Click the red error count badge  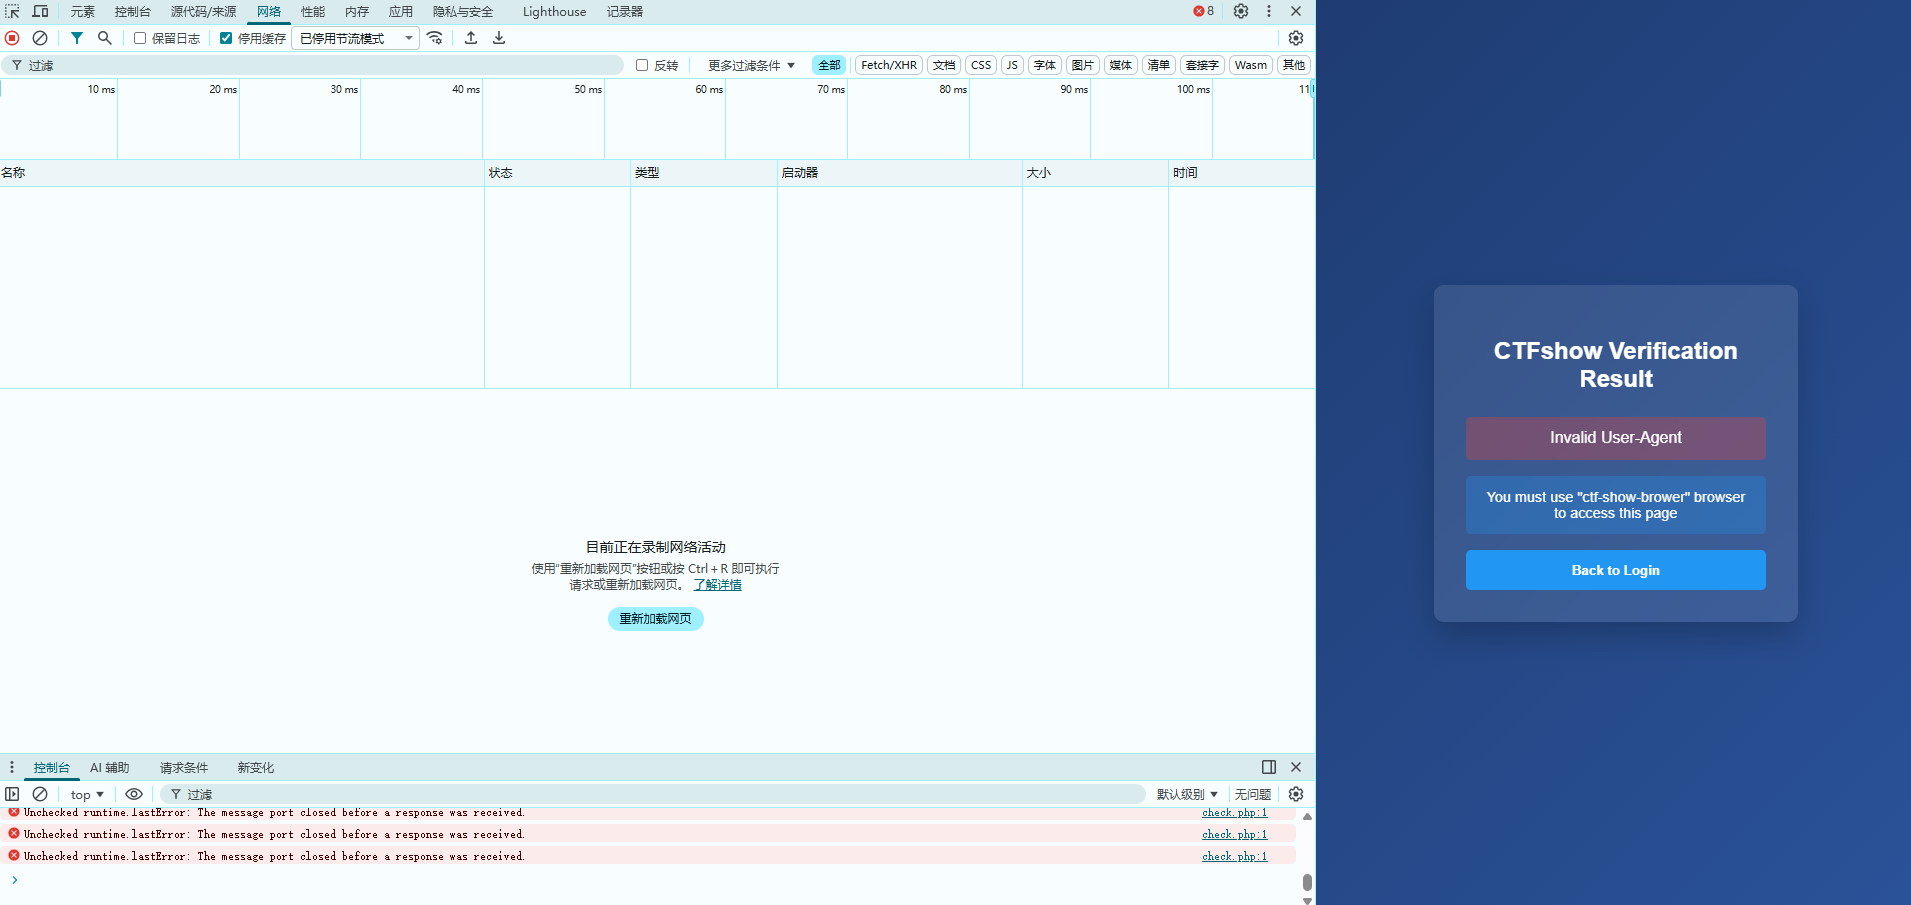point(1203,11)
